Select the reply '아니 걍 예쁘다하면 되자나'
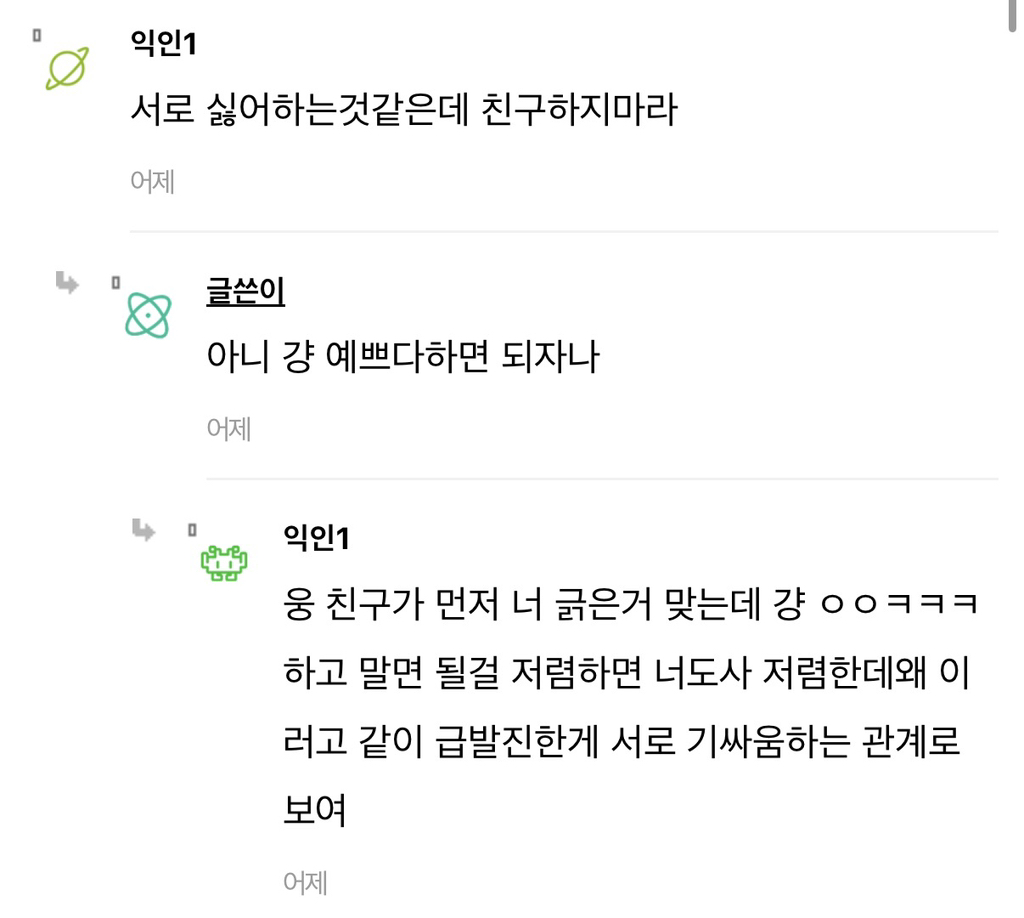1024x918 pixels. point(402,356)
